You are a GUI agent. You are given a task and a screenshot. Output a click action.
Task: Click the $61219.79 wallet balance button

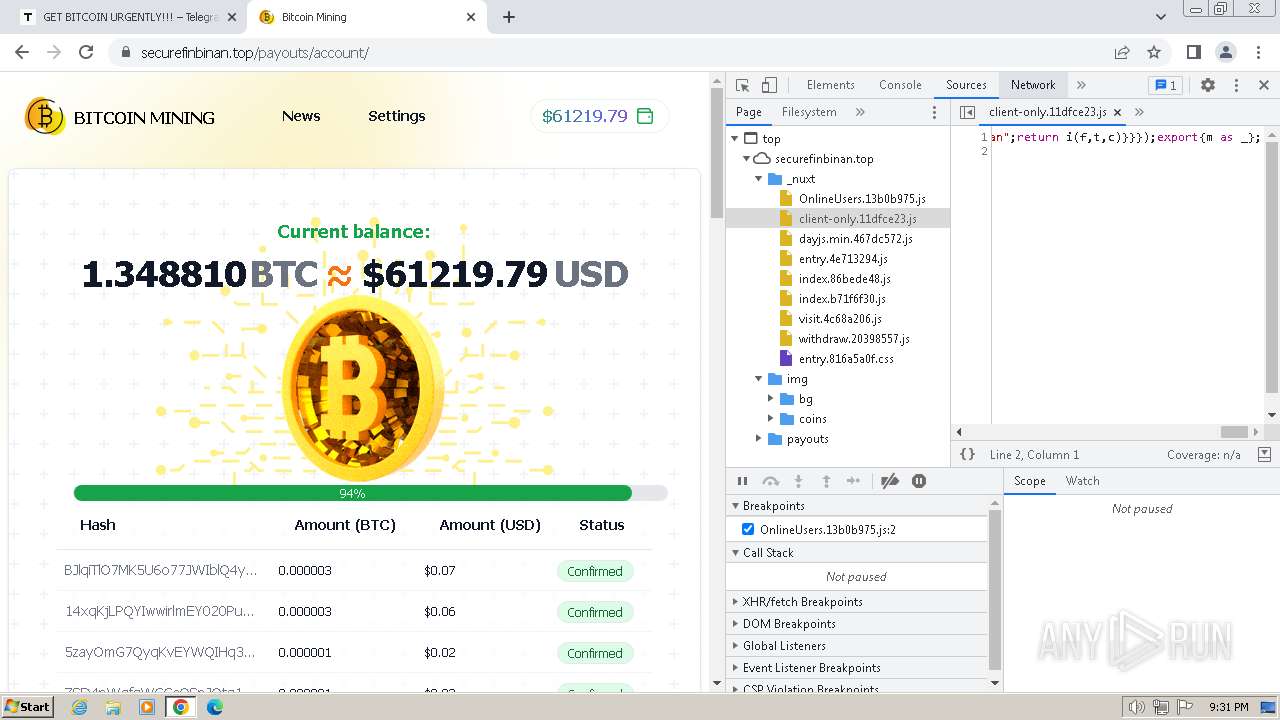[598, 116]
